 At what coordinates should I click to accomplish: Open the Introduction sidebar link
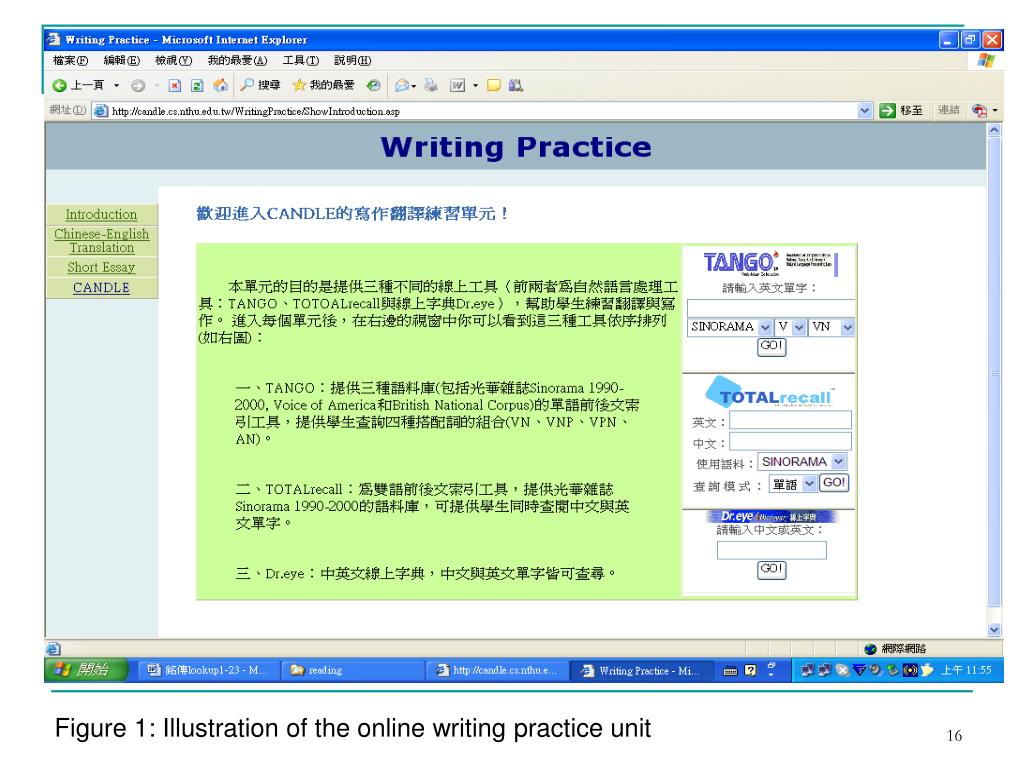click(101, 214)
